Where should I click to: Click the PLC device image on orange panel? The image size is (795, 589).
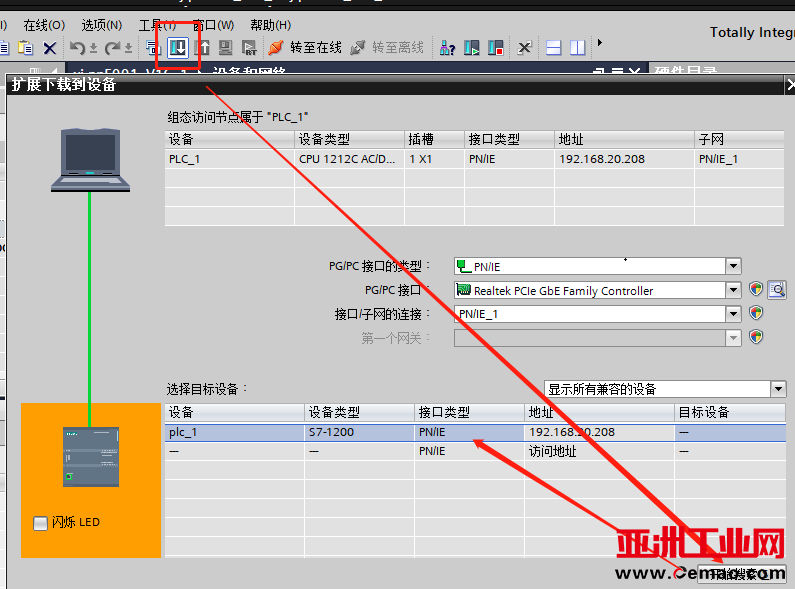(x=91, y=457)
